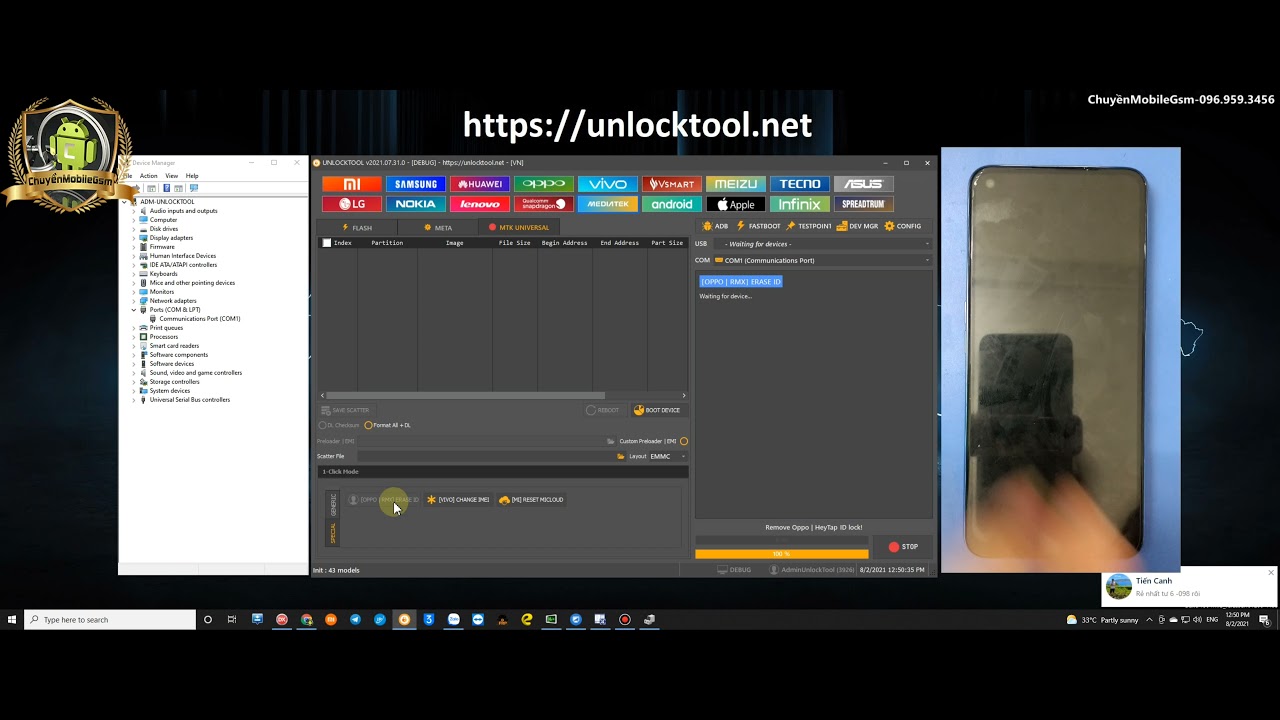Select the Infinix brand tile

tap(800, 204)
